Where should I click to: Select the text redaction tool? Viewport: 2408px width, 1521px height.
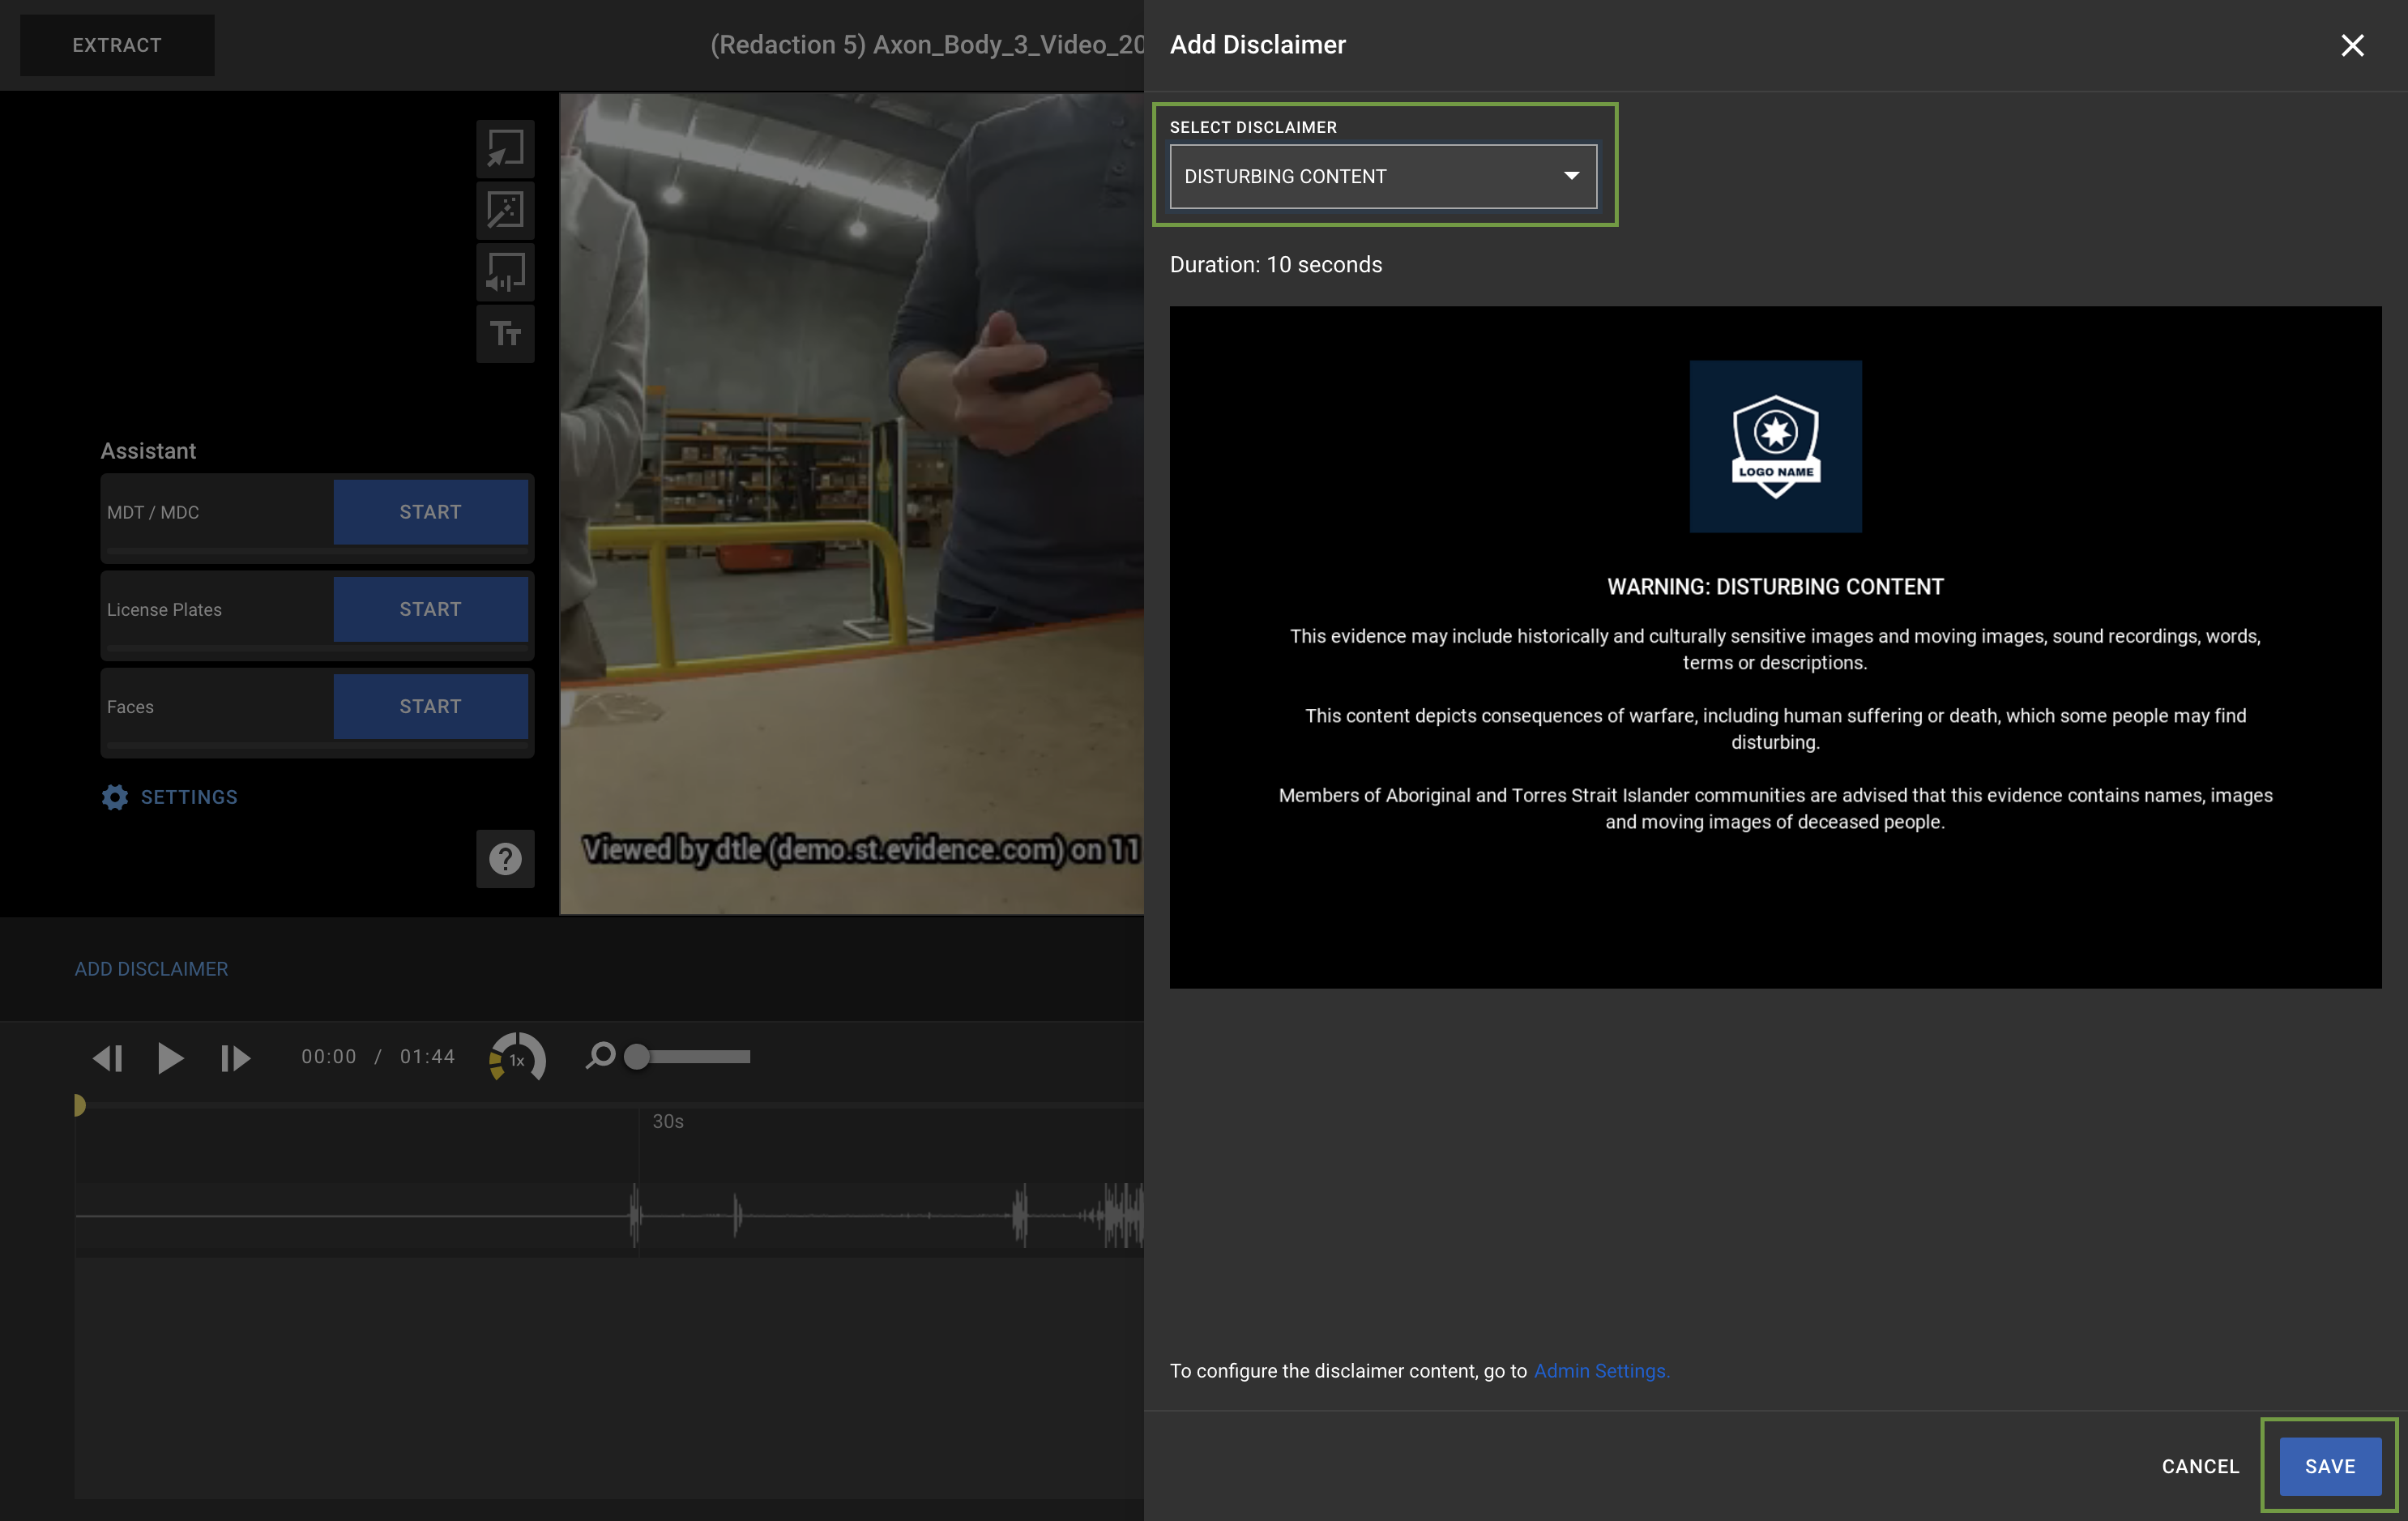505,333
